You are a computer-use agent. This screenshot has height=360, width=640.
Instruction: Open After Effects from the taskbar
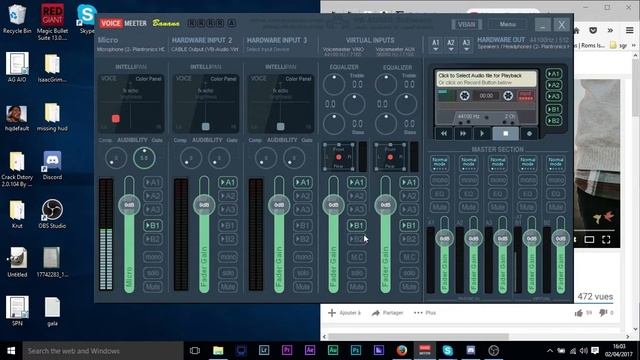coord(310,351)
